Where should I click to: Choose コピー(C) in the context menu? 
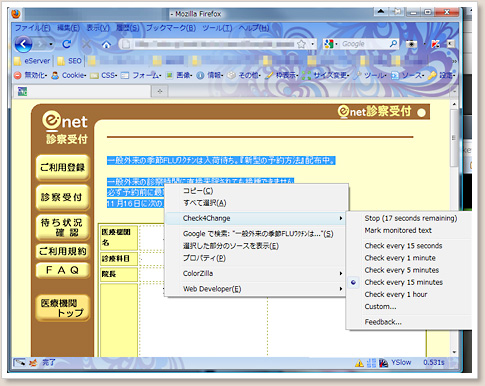pos(256,191)
